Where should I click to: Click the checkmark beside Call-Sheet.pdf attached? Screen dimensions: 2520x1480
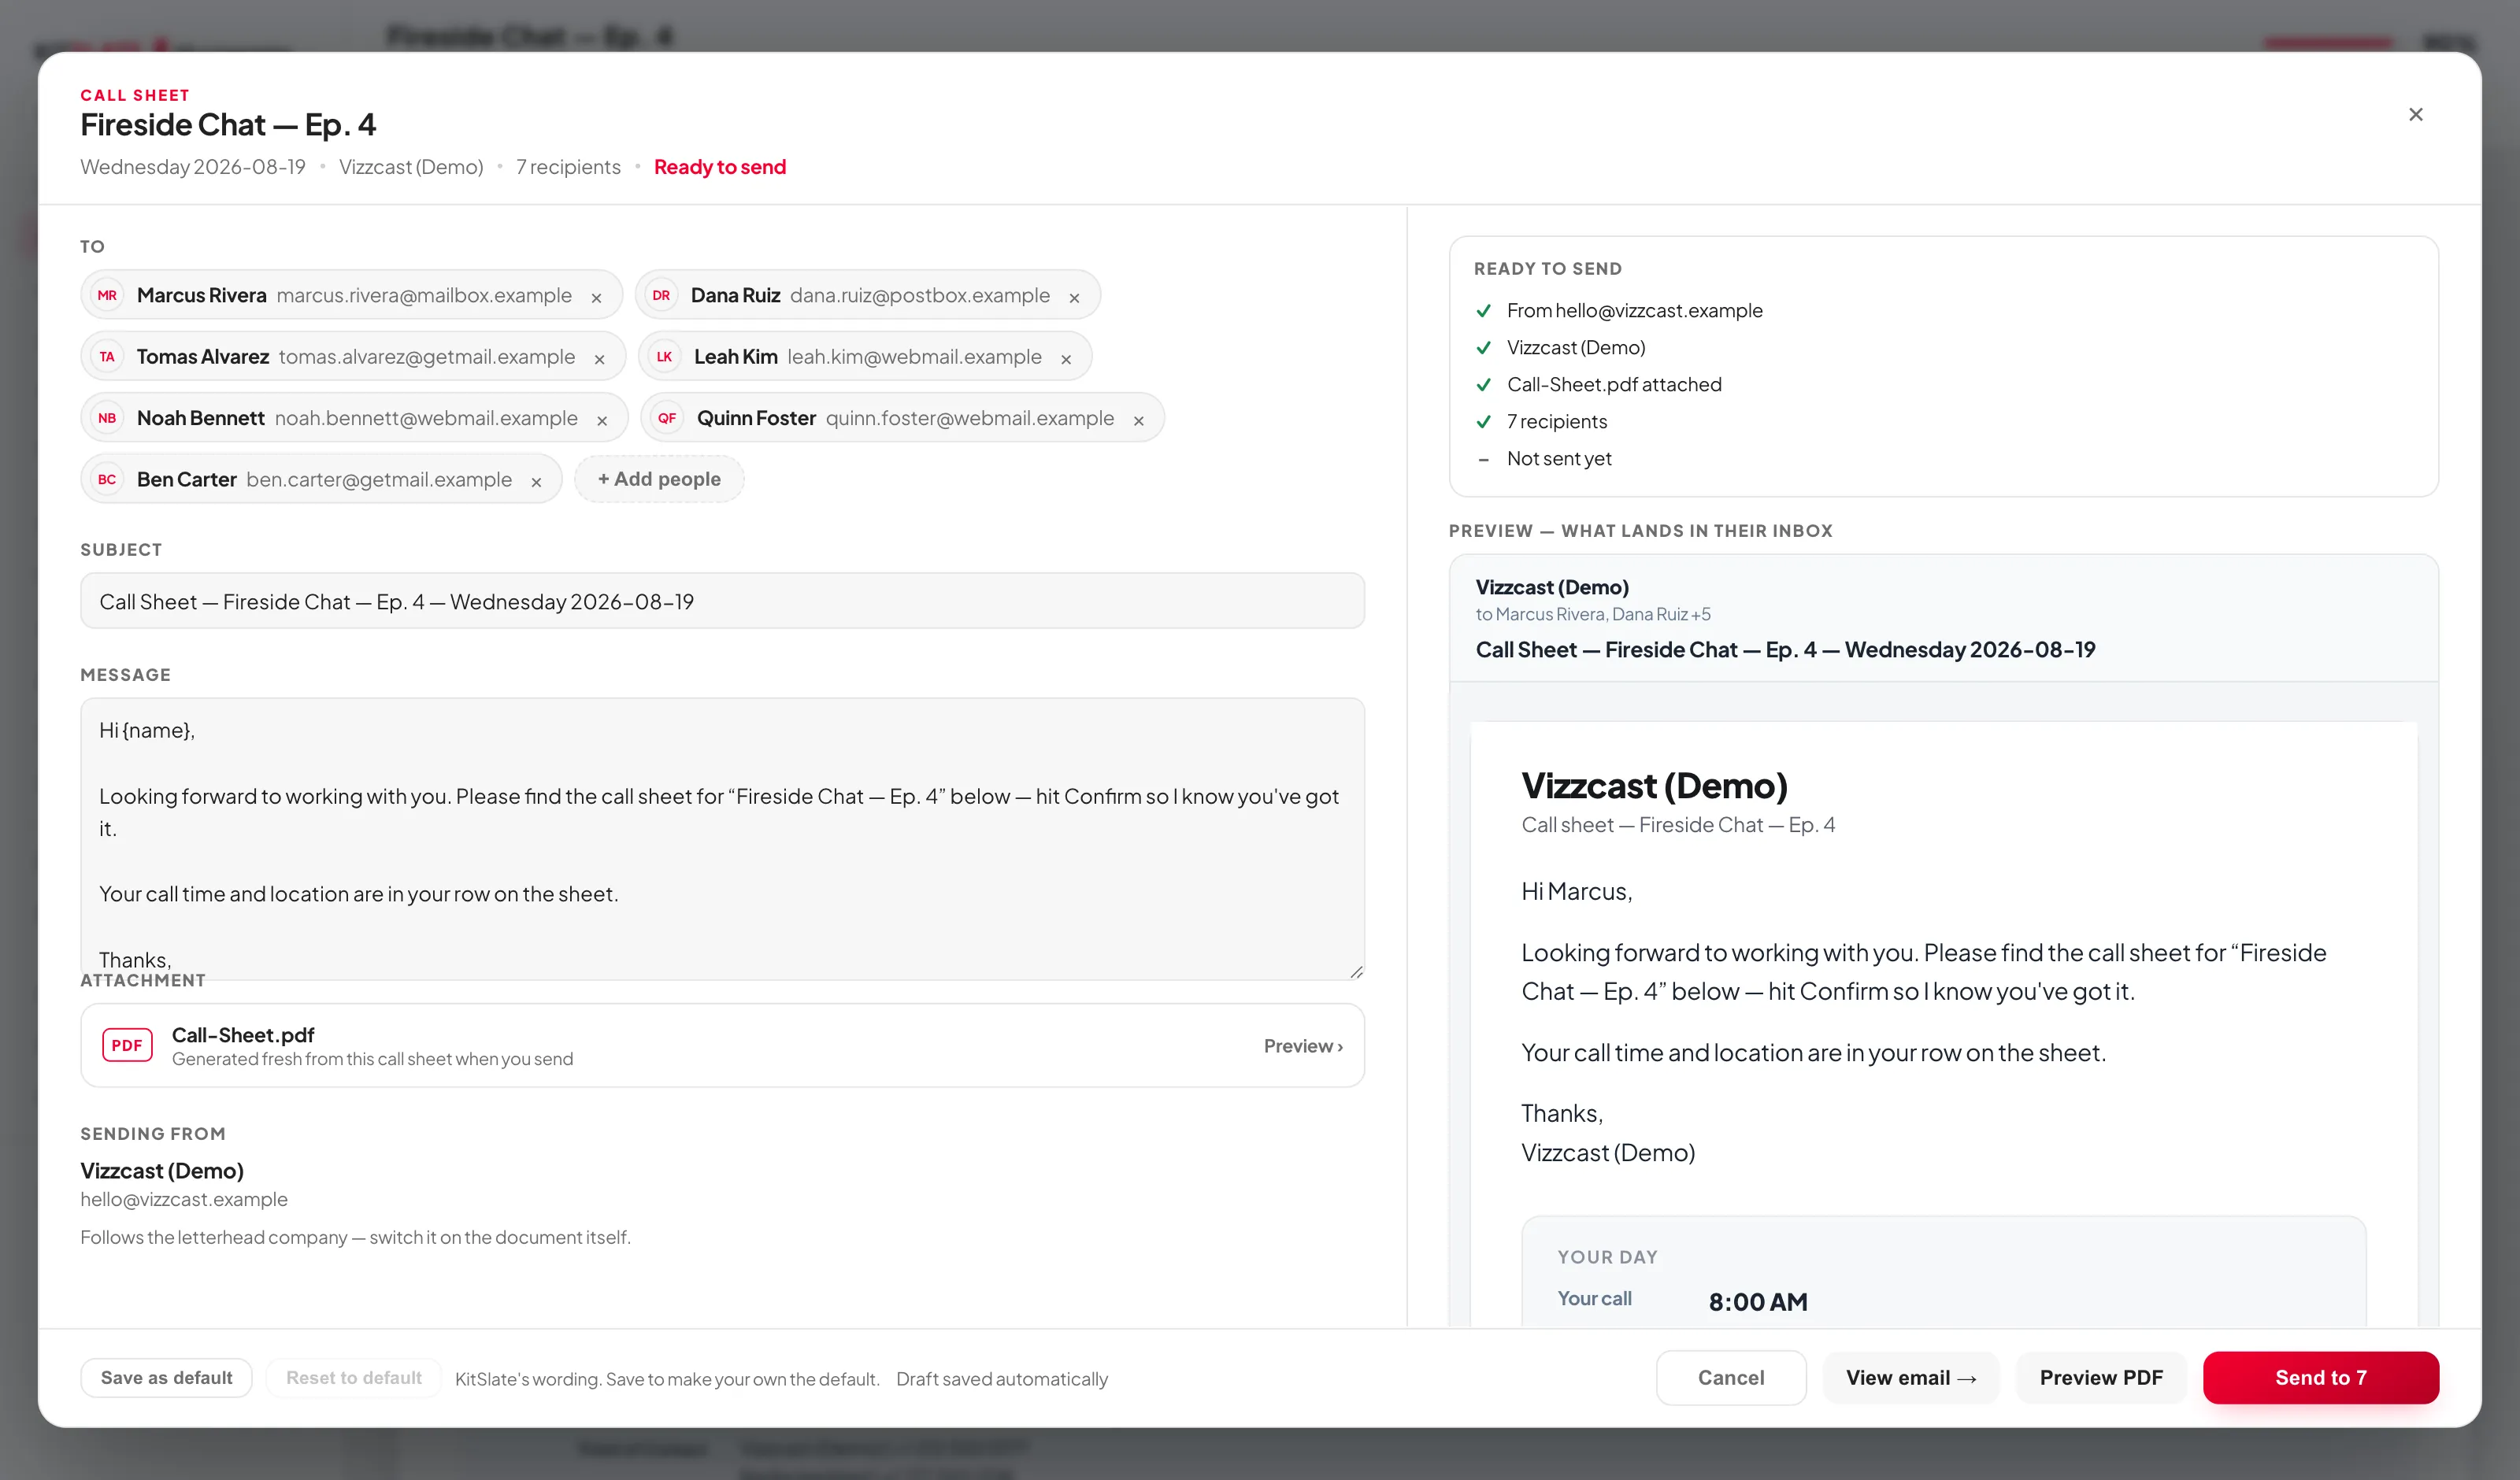(1484, 385)
